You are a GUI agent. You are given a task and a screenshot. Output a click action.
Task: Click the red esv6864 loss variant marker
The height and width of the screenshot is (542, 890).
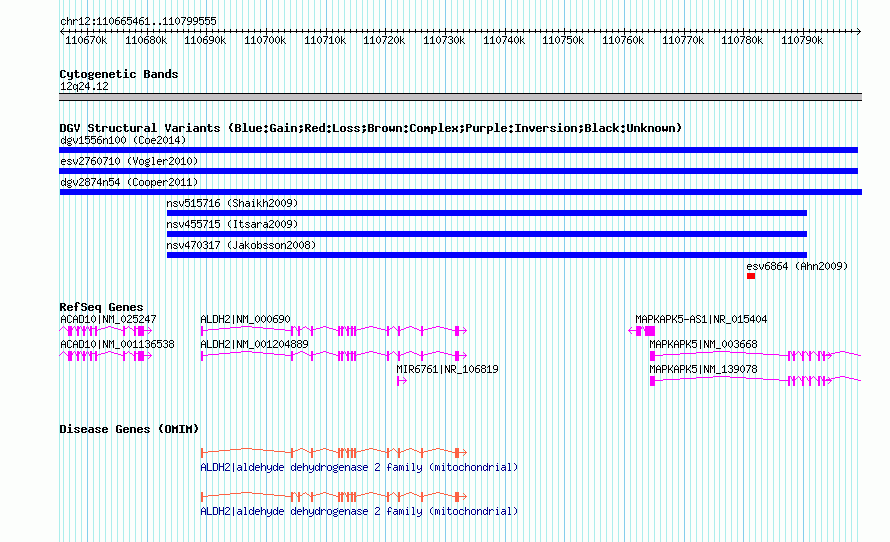(751, 276)
